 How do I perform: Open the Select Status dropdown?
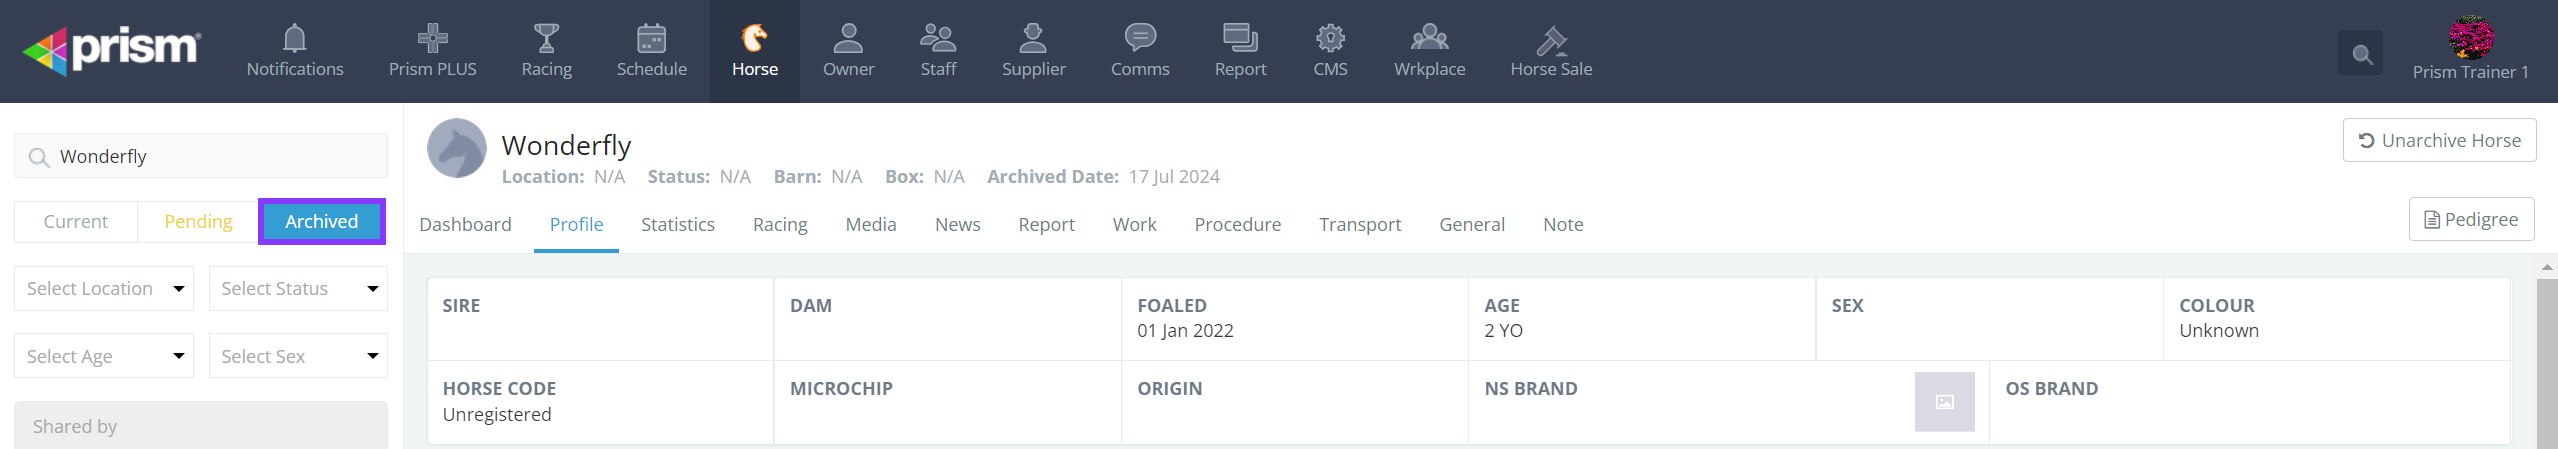click(298, 289)
